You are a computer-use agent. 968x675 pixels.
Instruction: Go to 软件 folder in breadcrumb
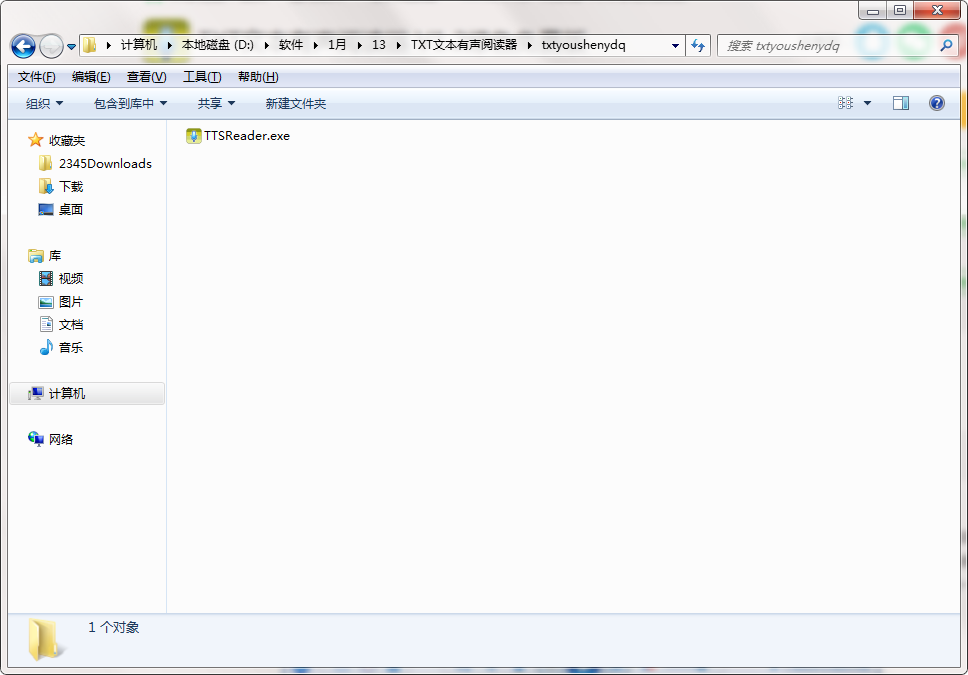point(291,45)
